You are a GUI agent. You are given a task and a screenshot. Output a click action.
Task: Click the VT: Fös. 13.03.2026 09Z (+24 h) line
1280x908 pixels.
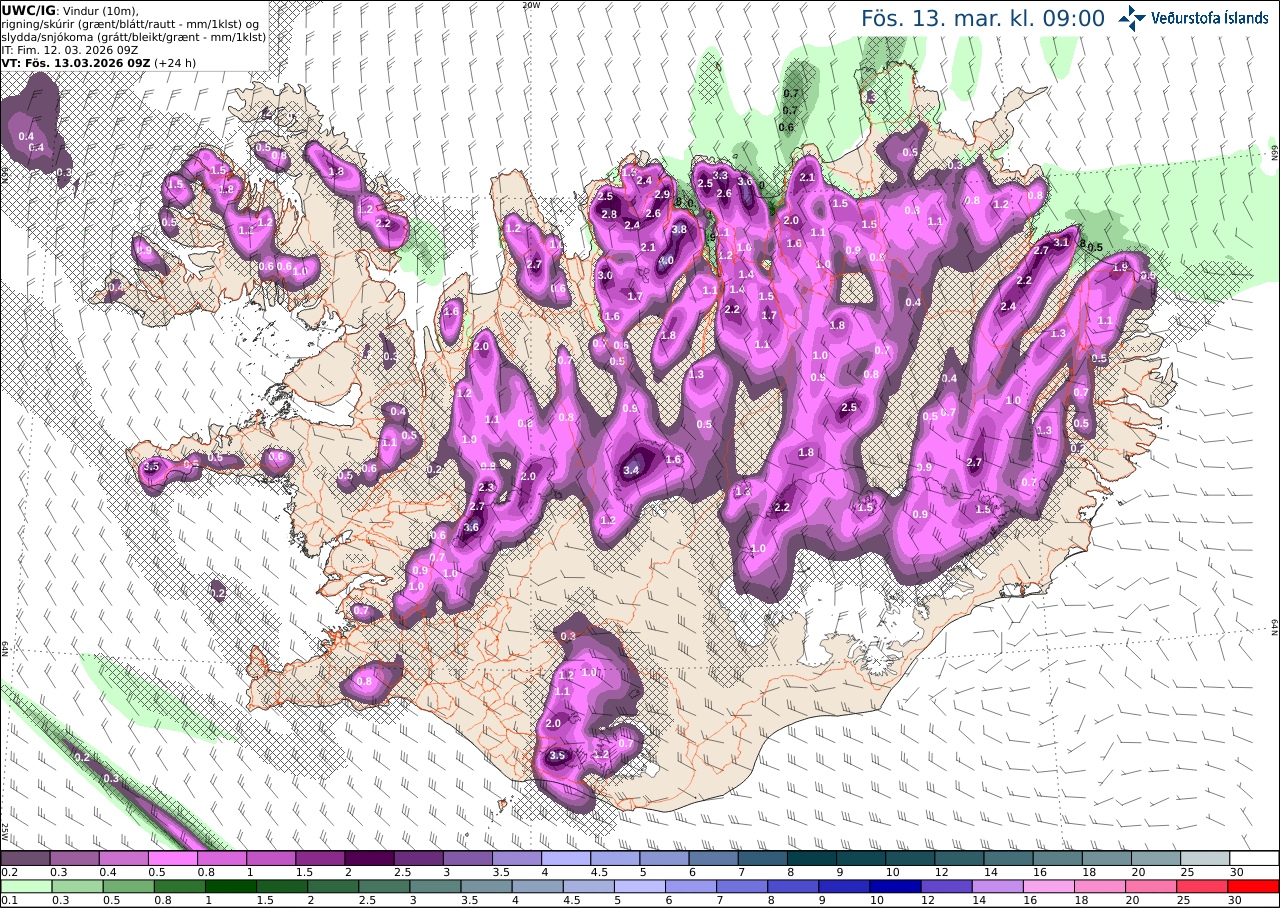pos(99,62)
